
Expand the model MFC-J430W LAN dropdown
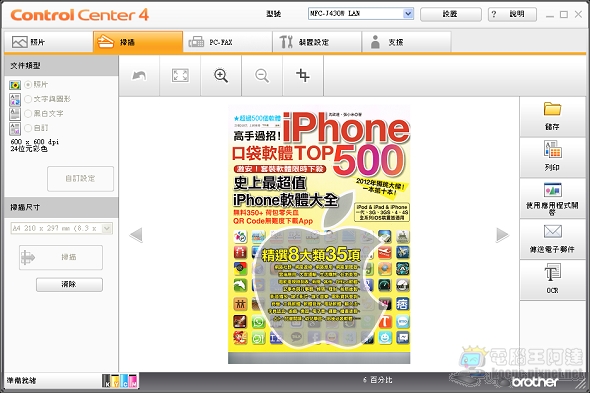tap(408, 14)
